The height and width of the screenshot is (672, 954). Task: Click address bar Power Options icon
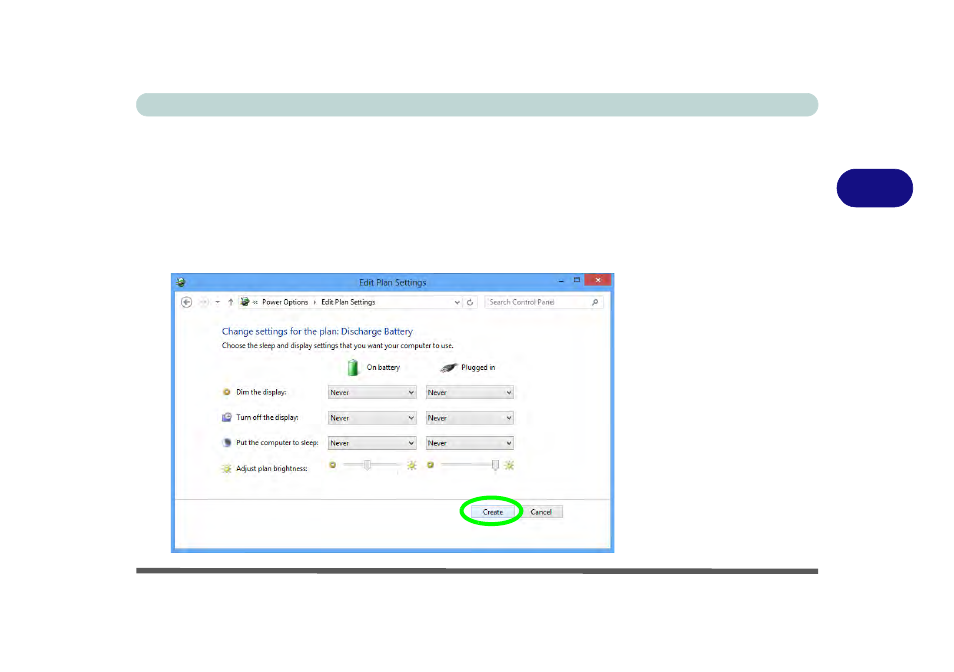(245, 302)
